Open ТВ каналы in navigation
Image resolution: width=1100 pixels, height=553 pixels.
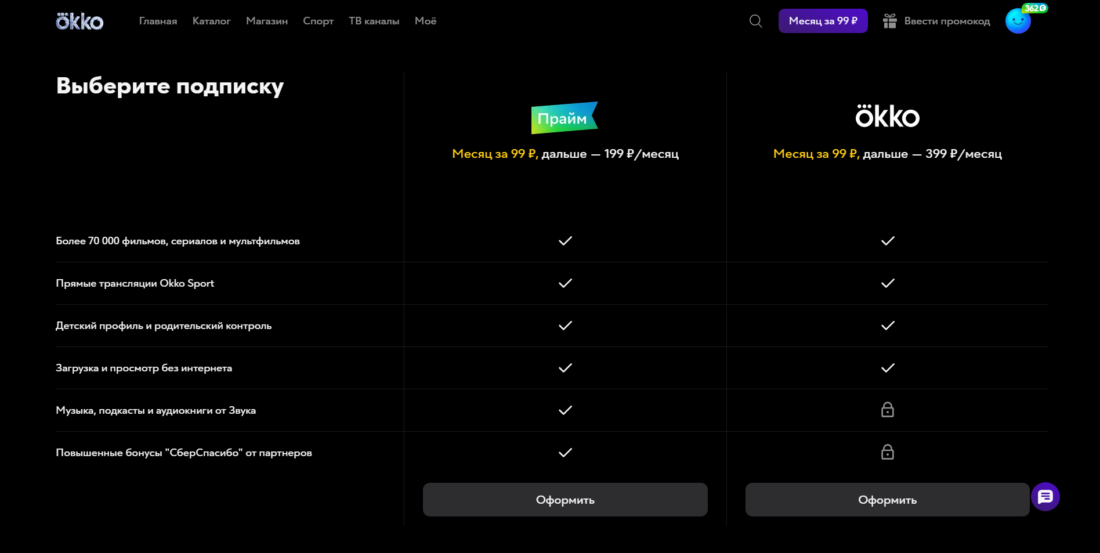click(374, 21)
